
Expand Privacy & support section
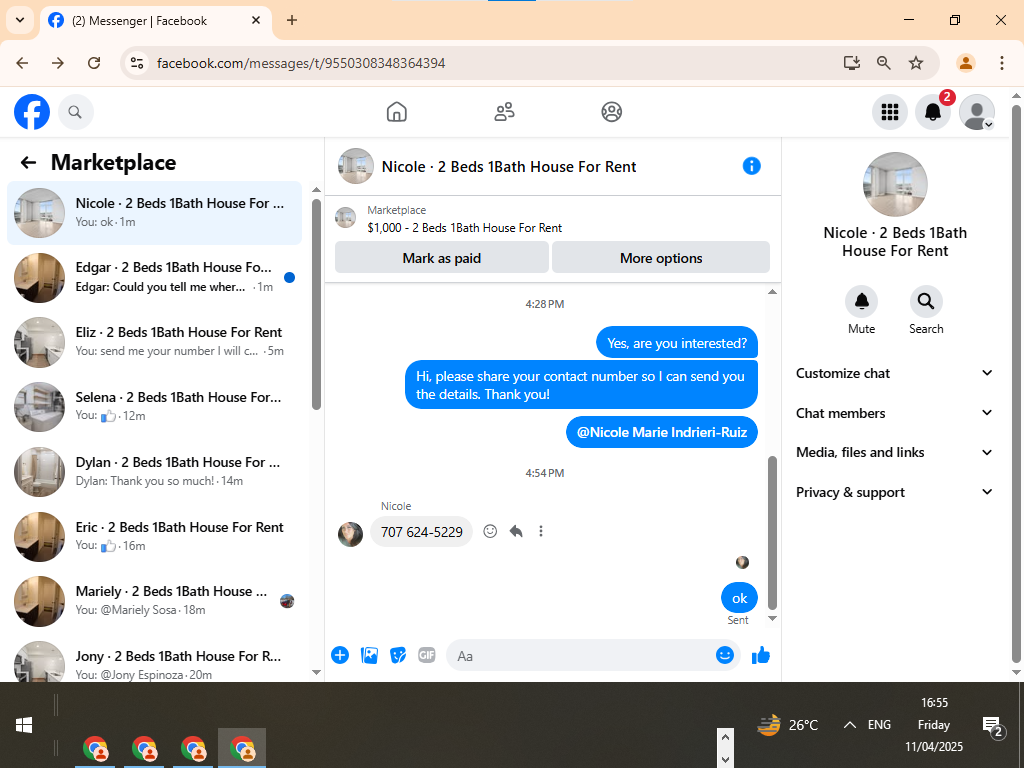click(894, 492)
